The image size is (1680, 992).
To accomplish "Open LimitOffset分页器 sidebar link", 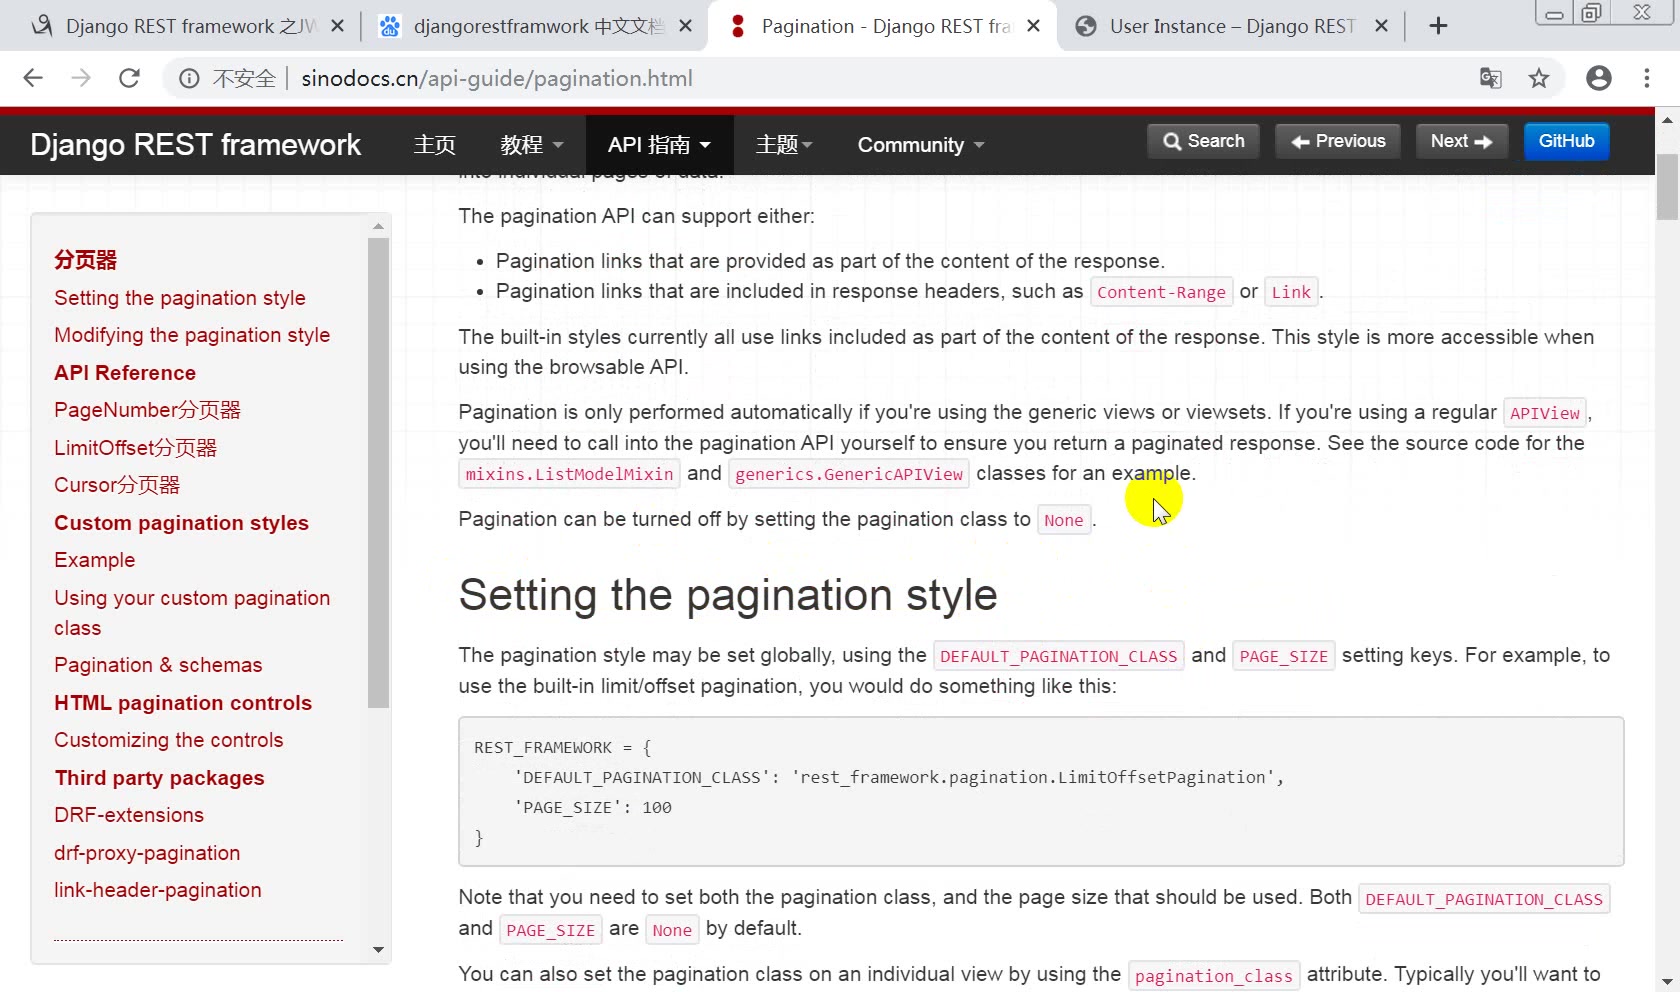I will click(136, 448).
